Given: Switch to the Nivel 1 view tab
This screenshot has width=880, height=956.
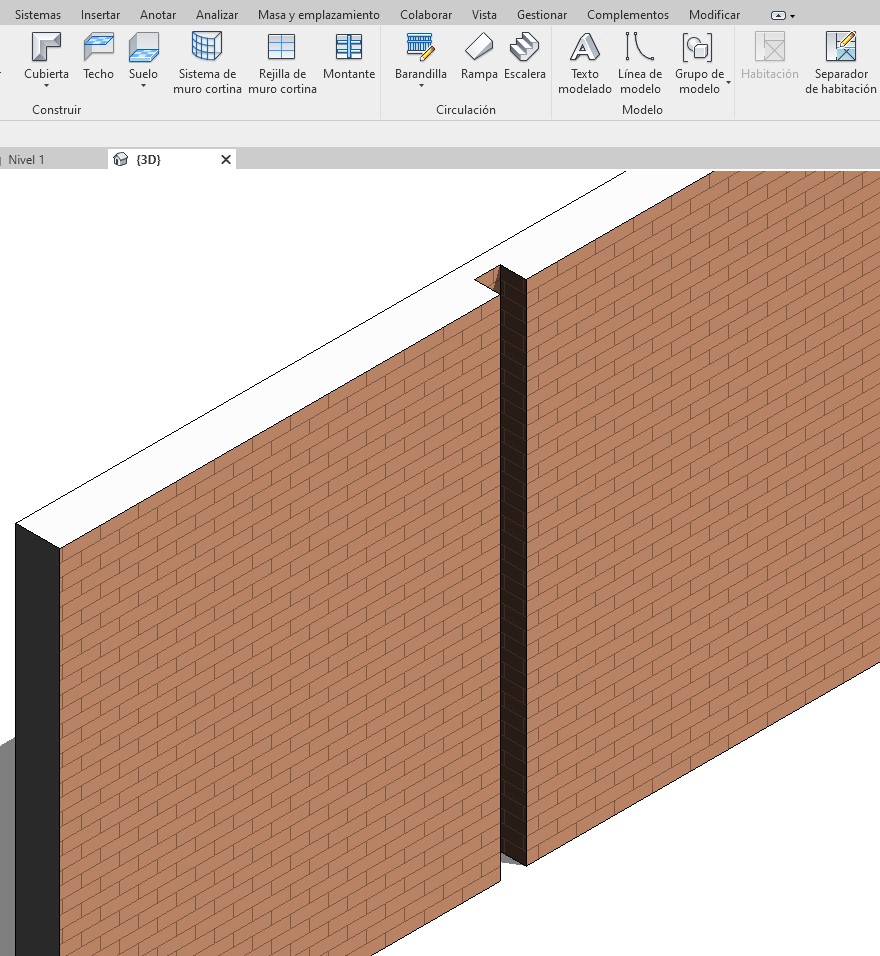Looking at the screenshot, I should click(27, 160).
